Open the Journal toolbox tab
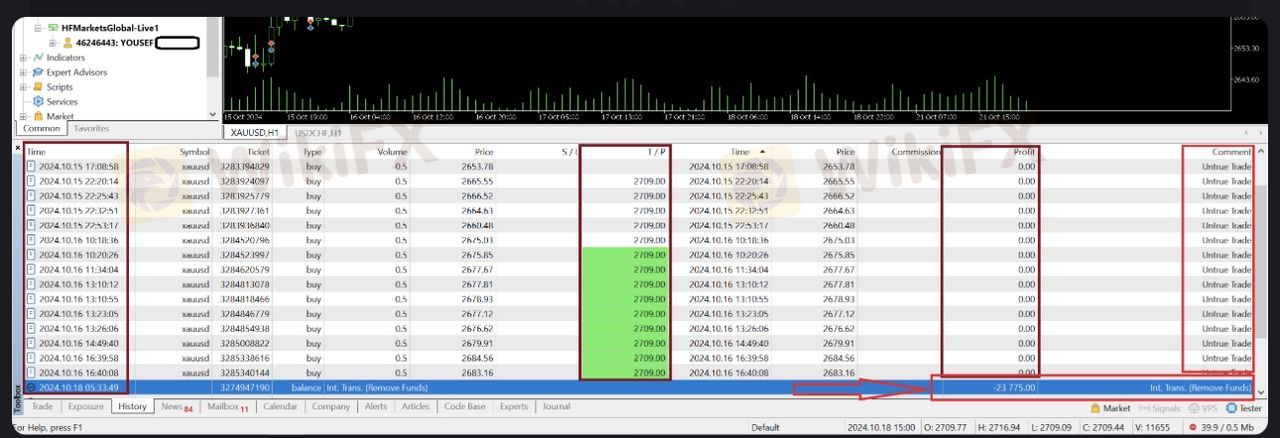1280x438 pixels. (555, 407)
